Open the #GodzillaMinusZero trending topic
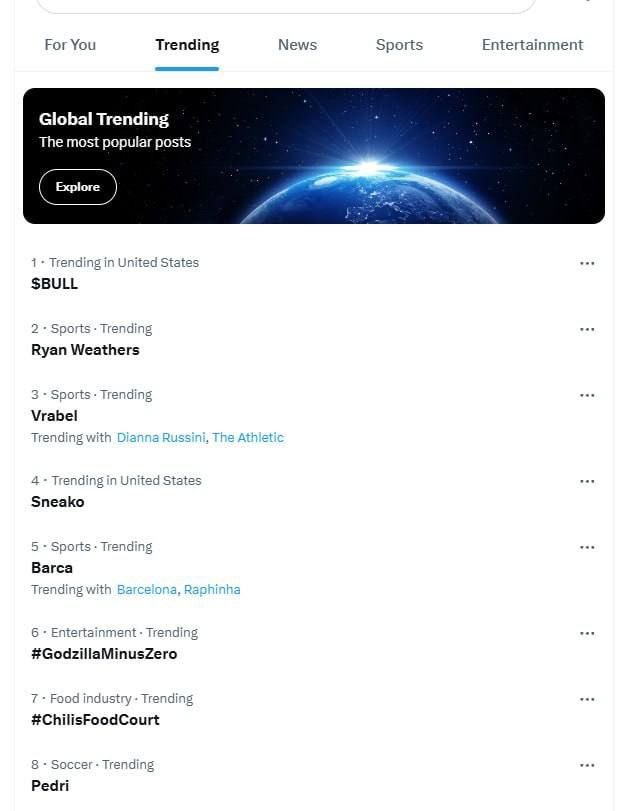Image resolution: width=629 pixels, height=811 pixels. (x=104, y=654)
